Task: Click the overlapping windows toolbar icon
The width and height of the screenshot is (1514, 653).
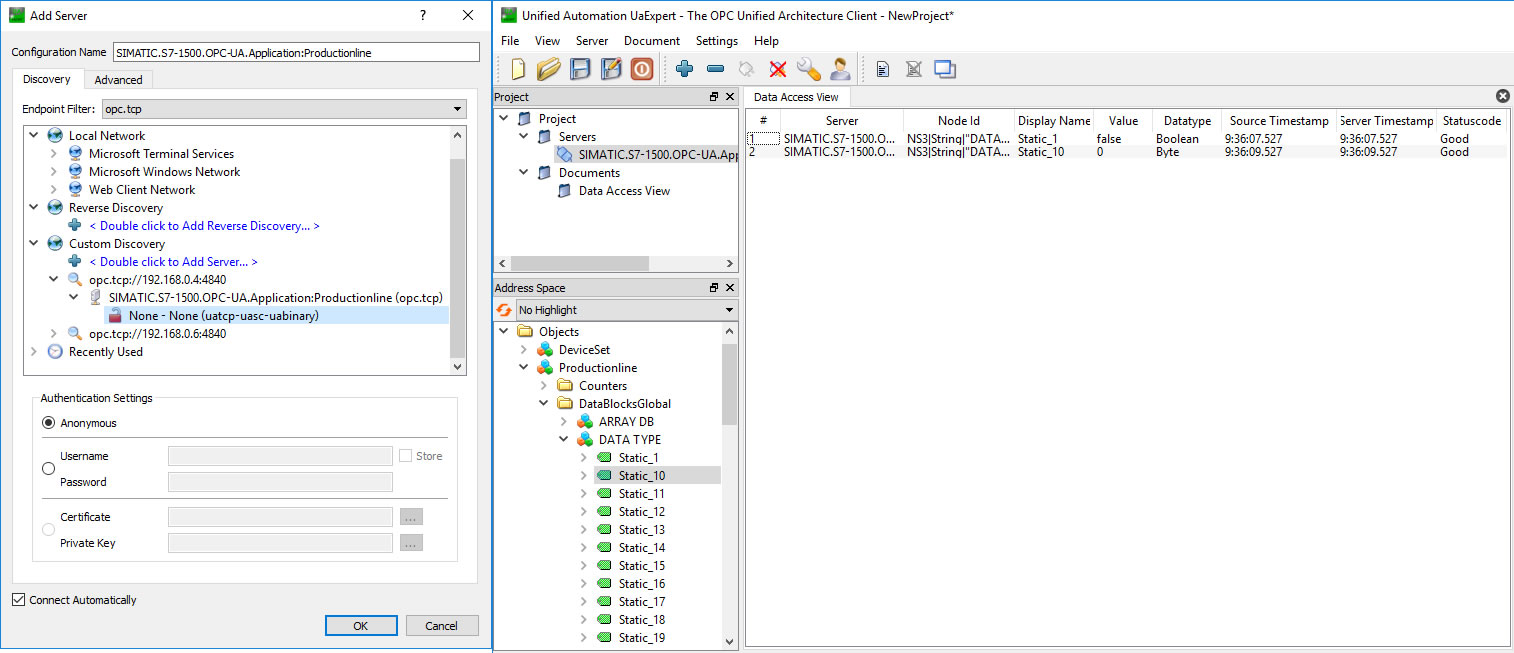Action: click(x=945, y=69)
